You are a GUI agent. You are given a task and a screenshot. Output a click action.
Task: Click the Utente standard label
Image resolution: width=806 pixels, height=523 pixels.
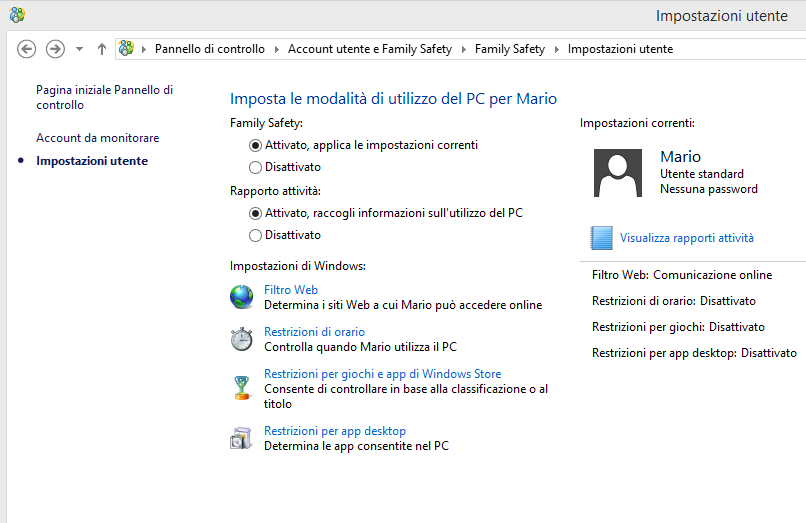tap(702, 174)
